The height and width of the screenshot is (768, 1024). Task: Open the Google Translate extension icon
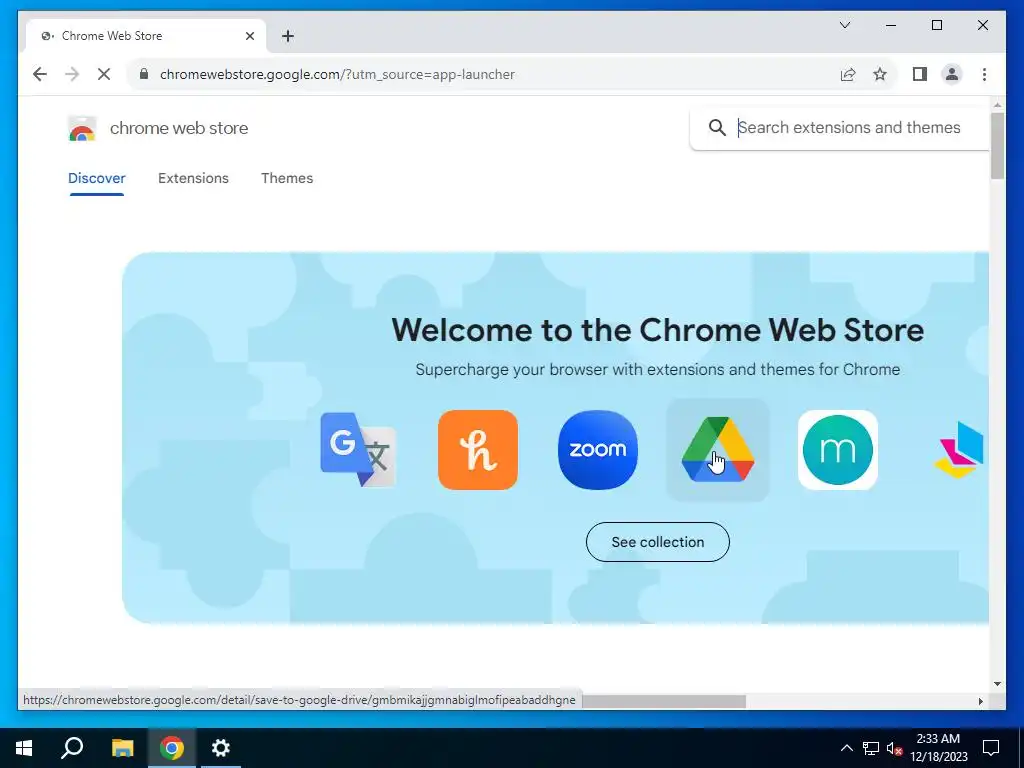tap(358, 449)
